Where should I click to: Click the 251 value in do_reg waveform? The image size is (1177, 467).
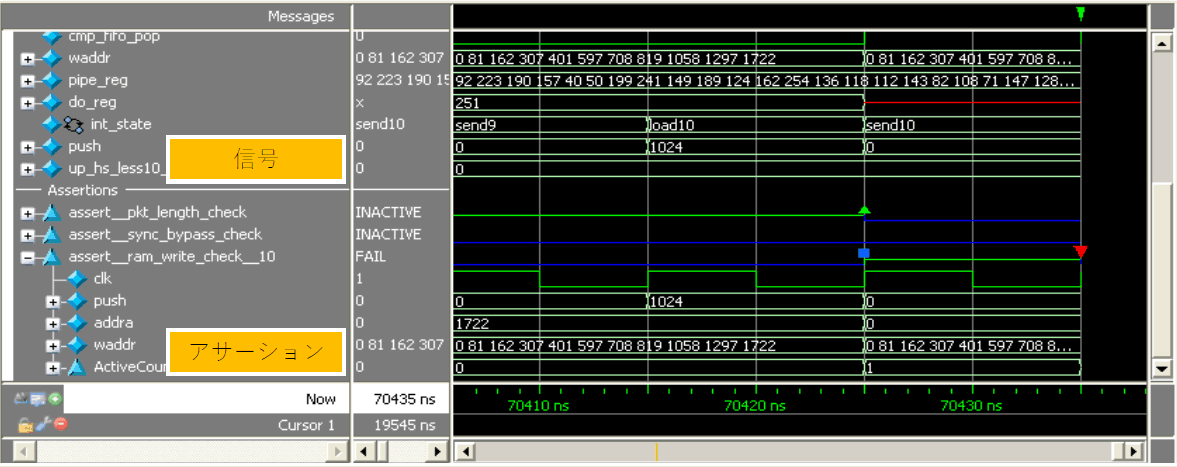[467, 103]
